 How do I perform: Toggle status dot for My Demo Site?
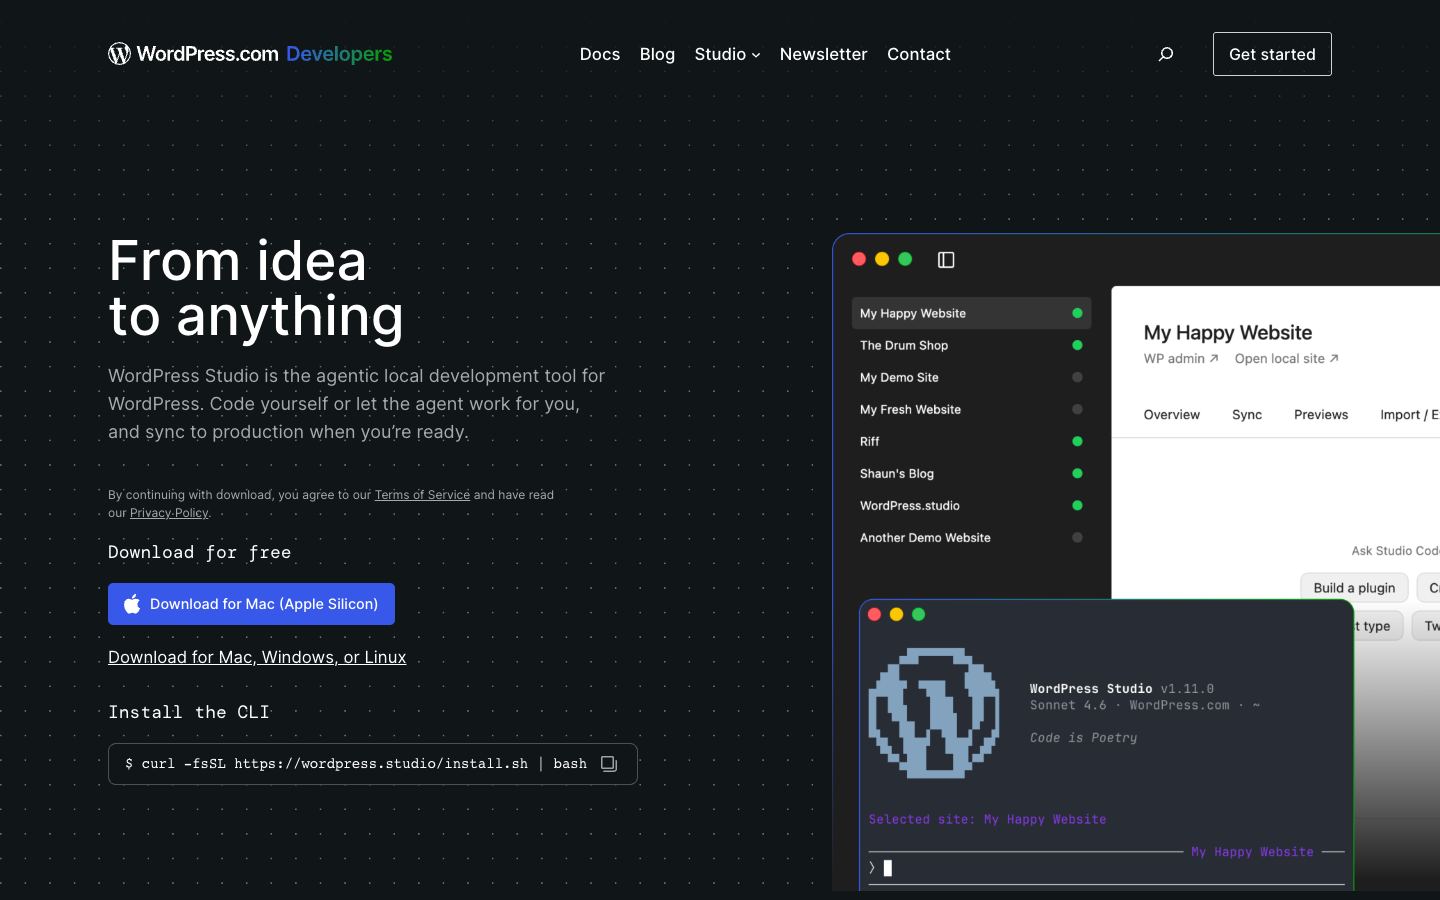1077,377
